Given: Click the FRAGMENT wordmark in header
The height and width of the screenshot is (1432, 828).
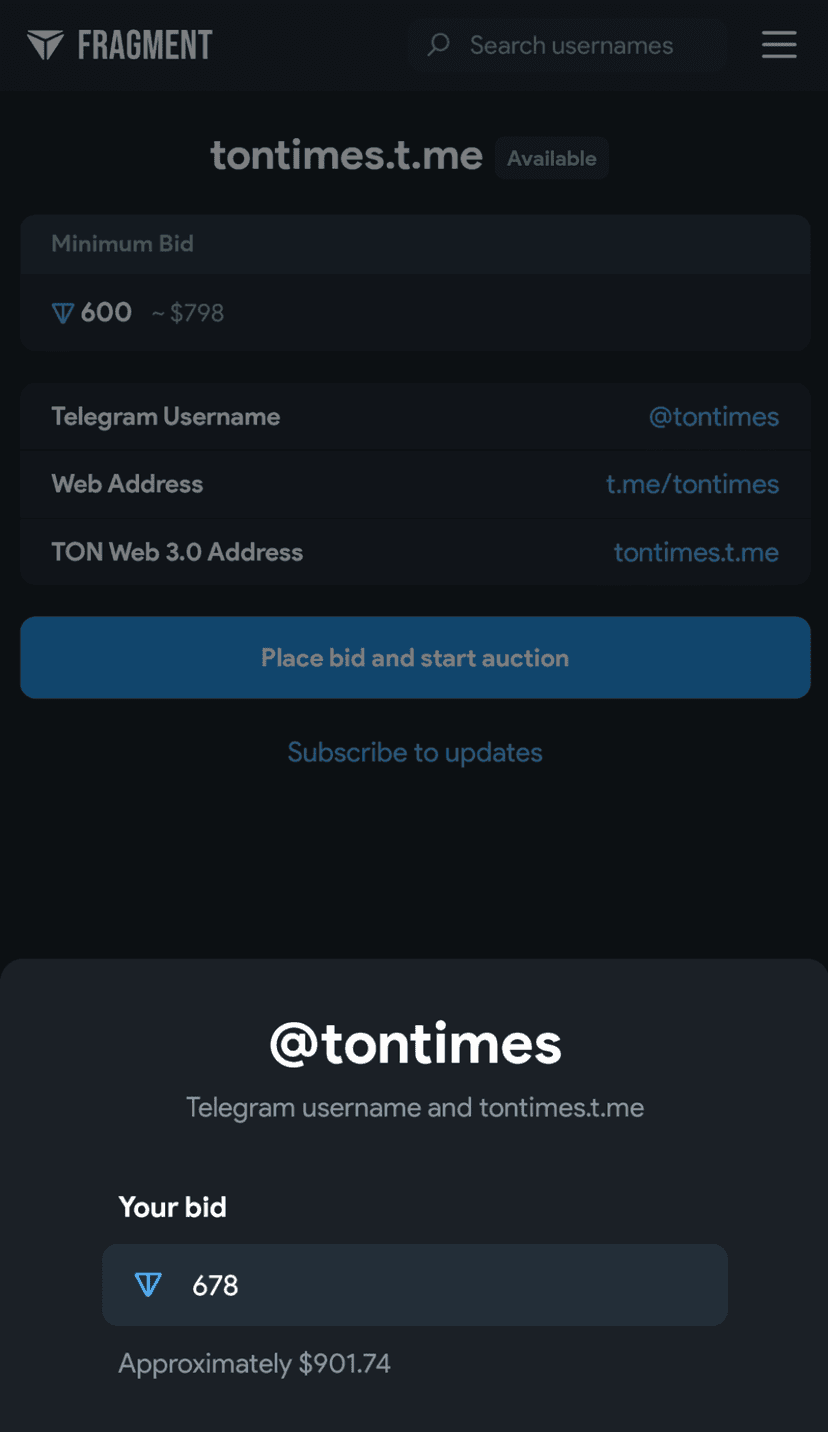Looking at the screenshot, I should (145, 45).
